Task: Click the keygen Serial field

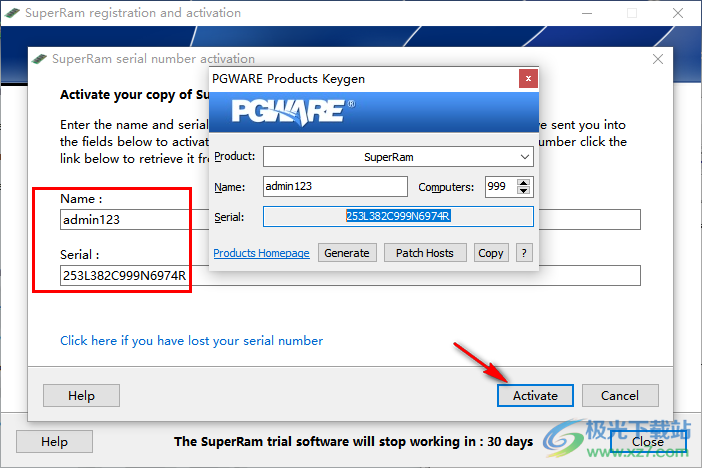Action: (398, 216)
